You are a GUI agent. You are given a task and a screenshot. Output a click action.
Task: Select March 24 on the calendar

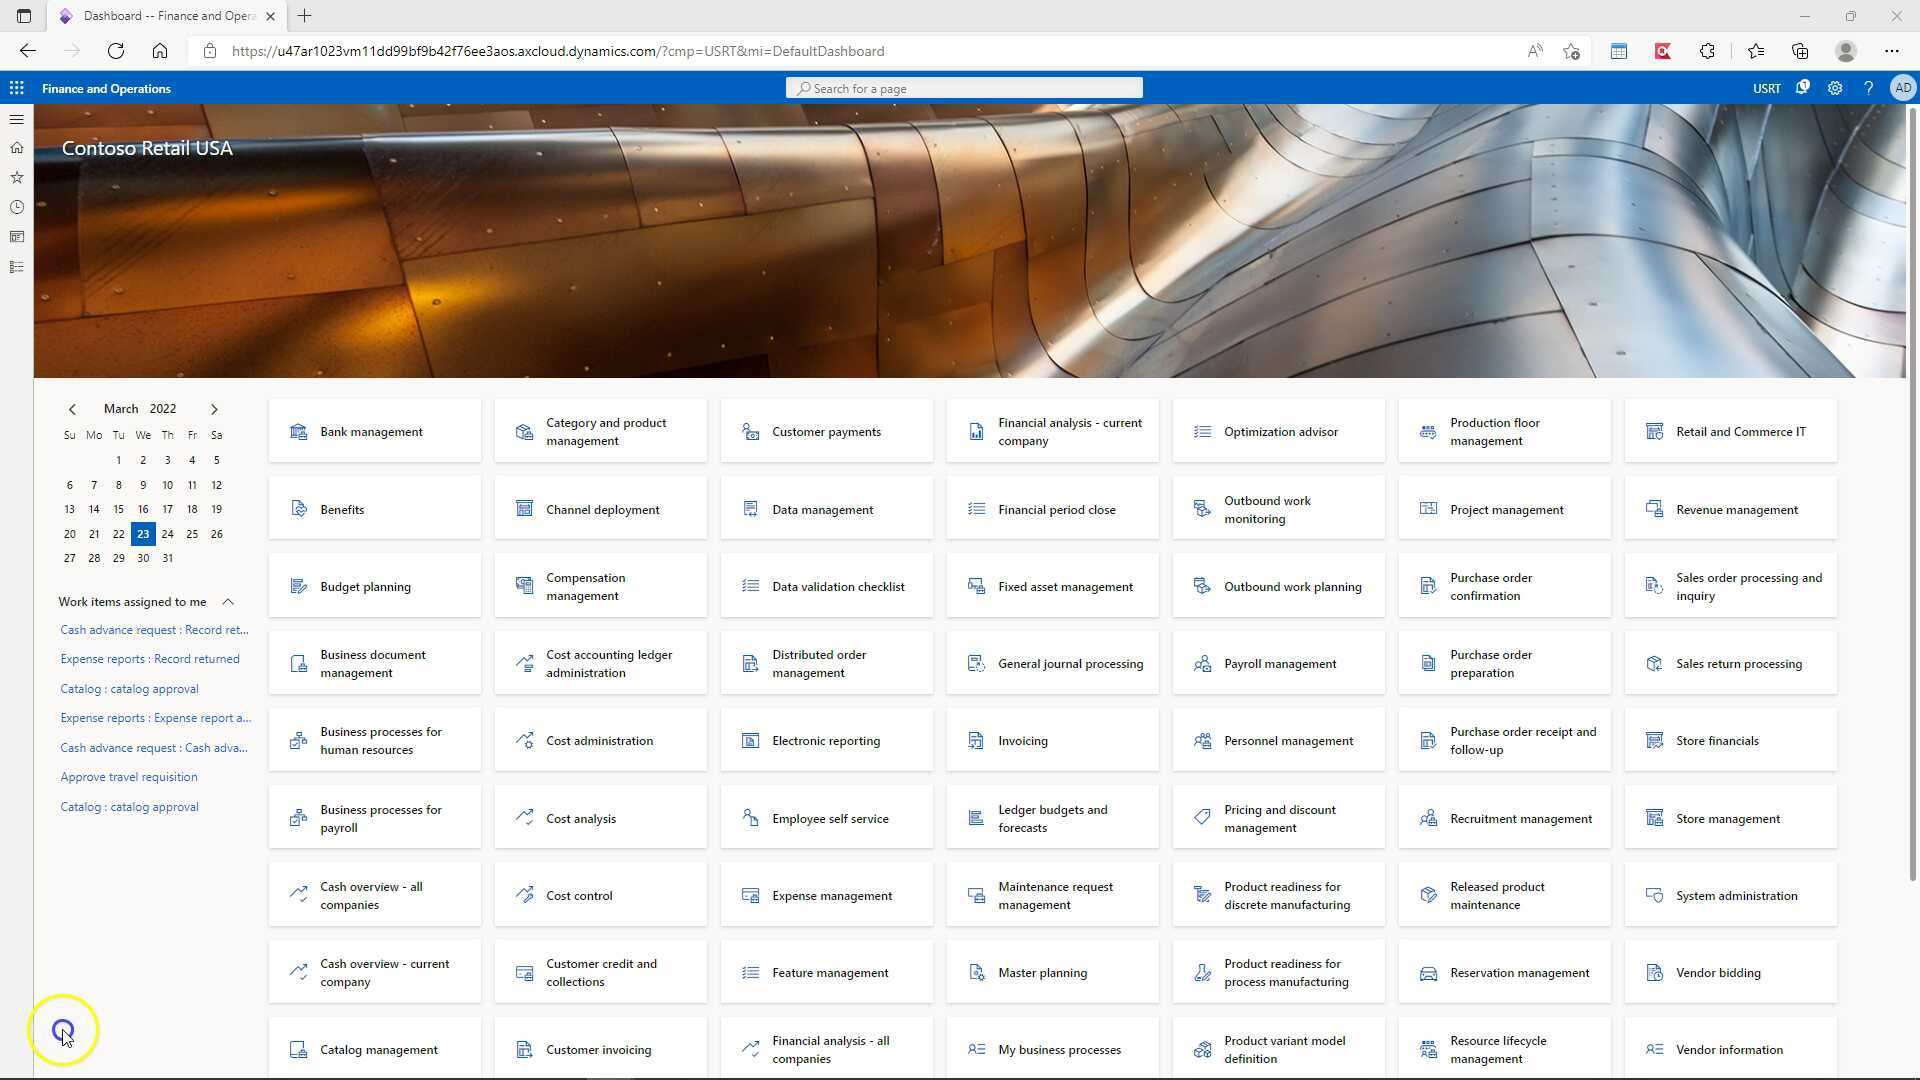pyautogui.click(x=167, y=534)
